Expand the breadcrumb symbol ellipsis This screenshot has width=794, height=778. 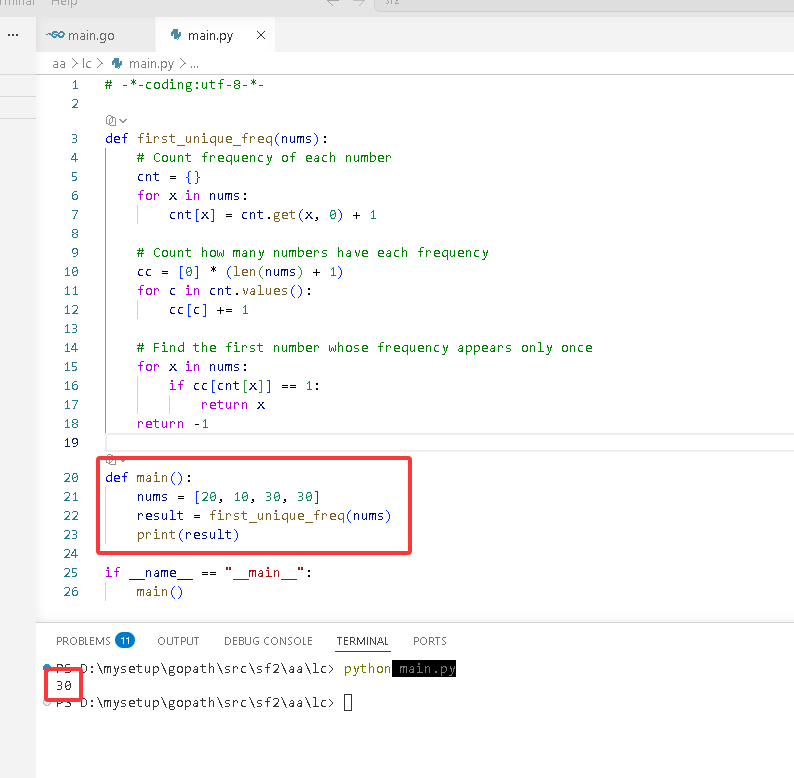click(x=194, y=64)
